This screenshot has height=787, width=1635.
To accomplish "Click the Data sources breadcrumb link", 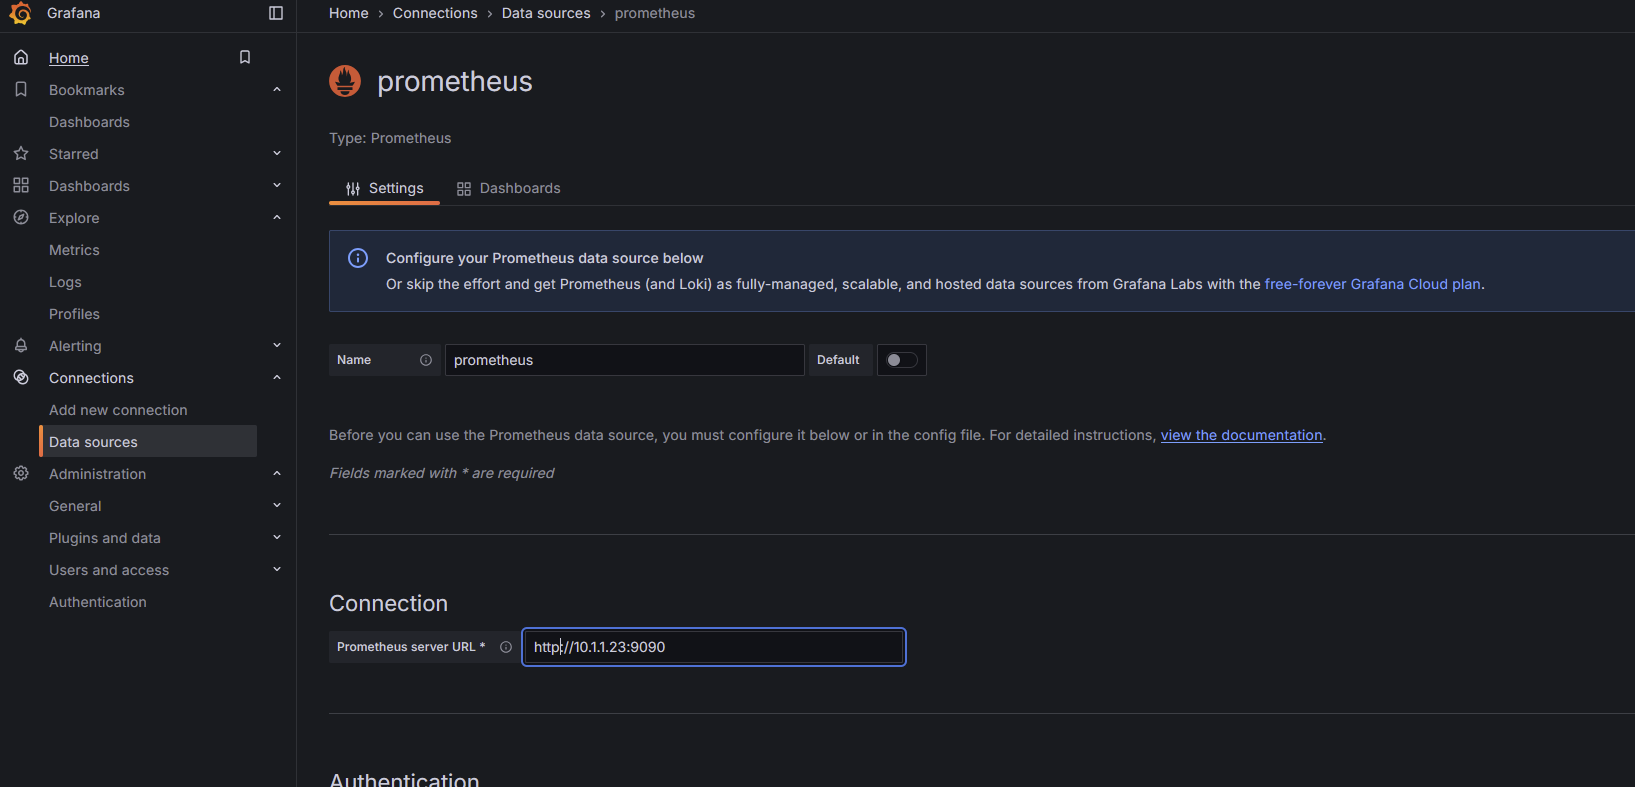I will pyautogui.click(x=546, y=13).
